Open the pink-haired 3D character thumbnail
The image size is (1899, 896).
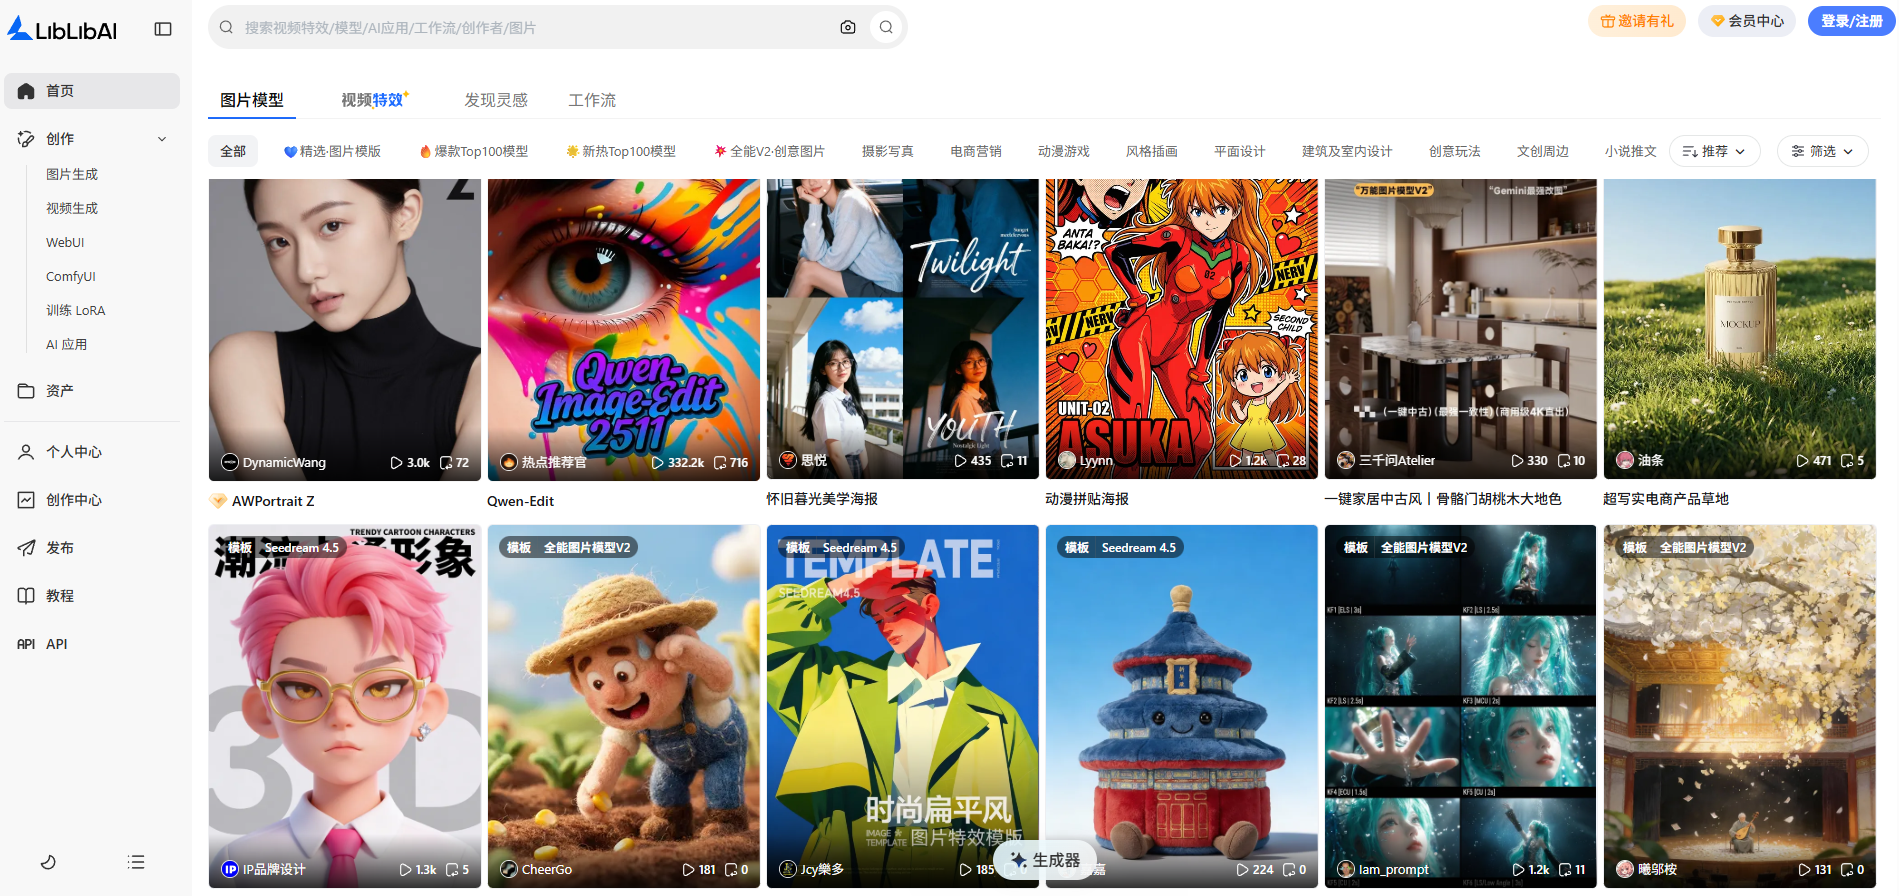pos(345,706)
